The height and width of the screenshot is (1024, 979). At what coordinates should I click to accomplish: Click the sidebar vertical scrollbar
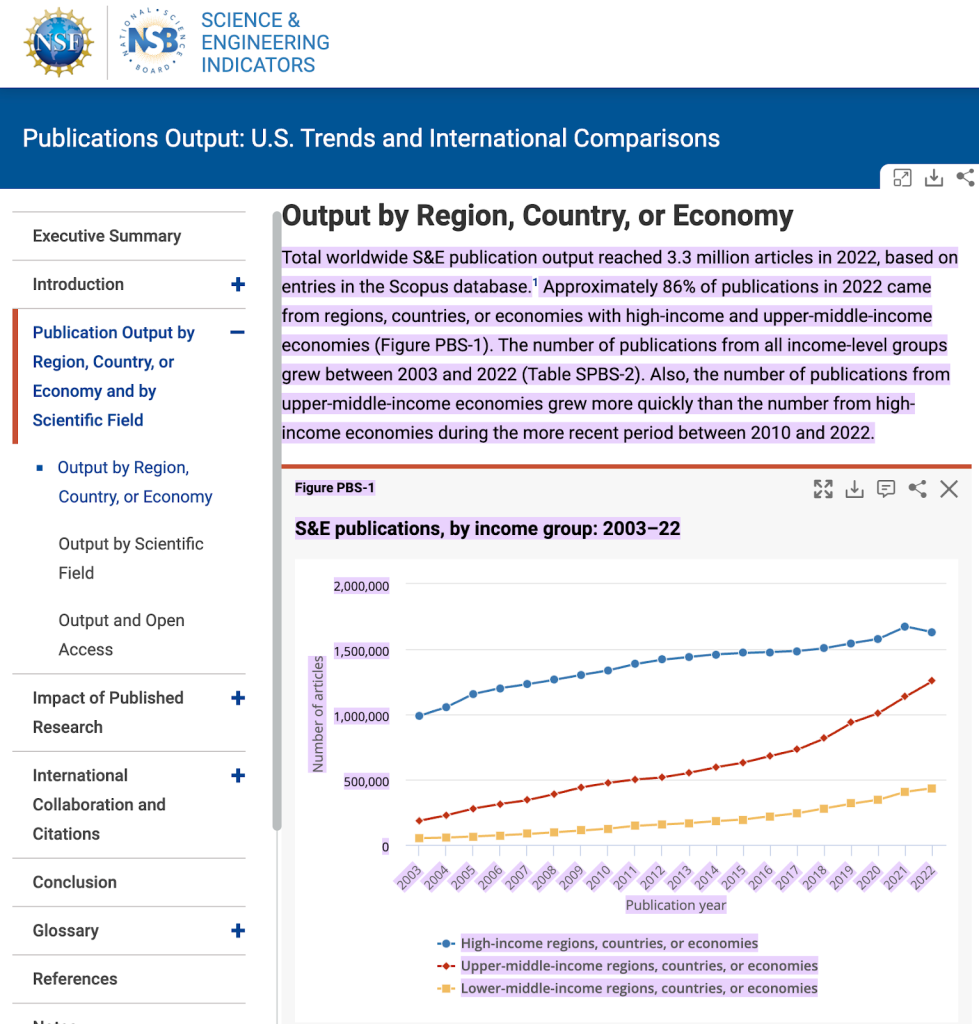click(277, 520)
